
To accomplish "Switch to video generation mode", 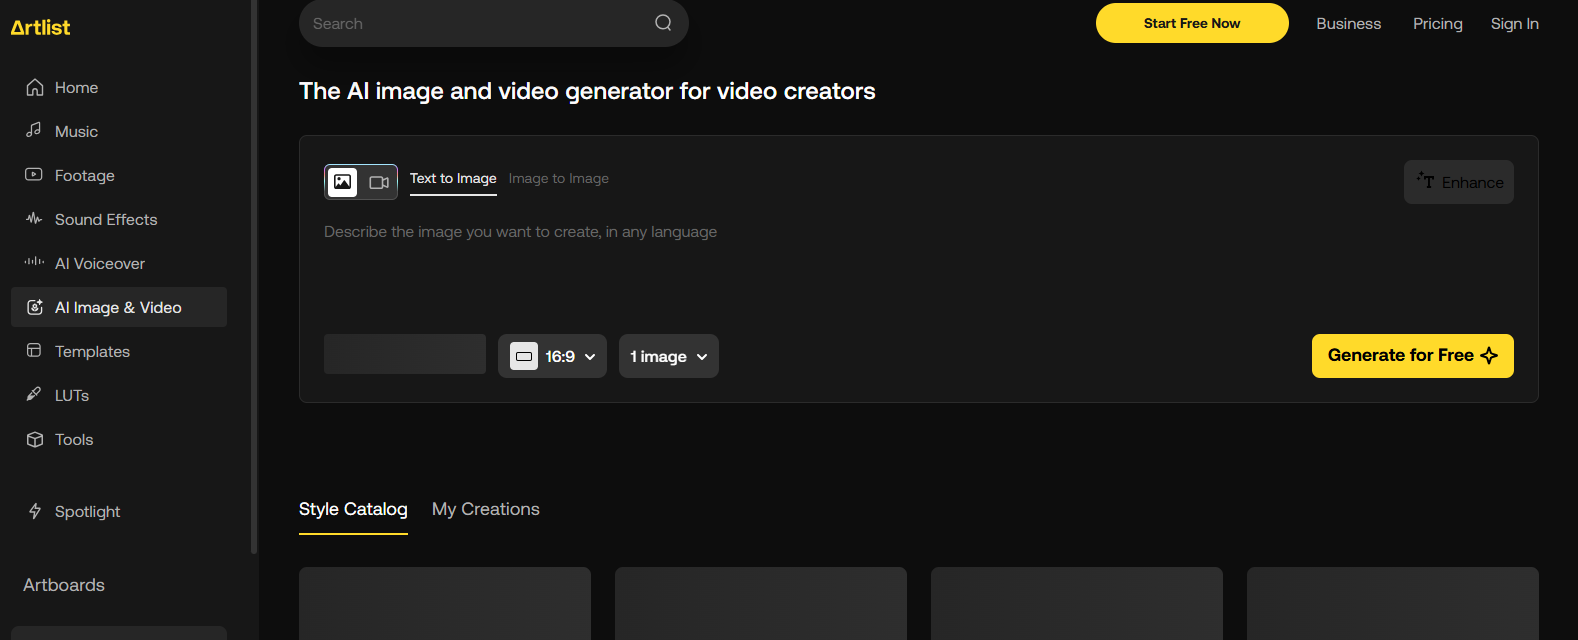I will pos(379,182).
